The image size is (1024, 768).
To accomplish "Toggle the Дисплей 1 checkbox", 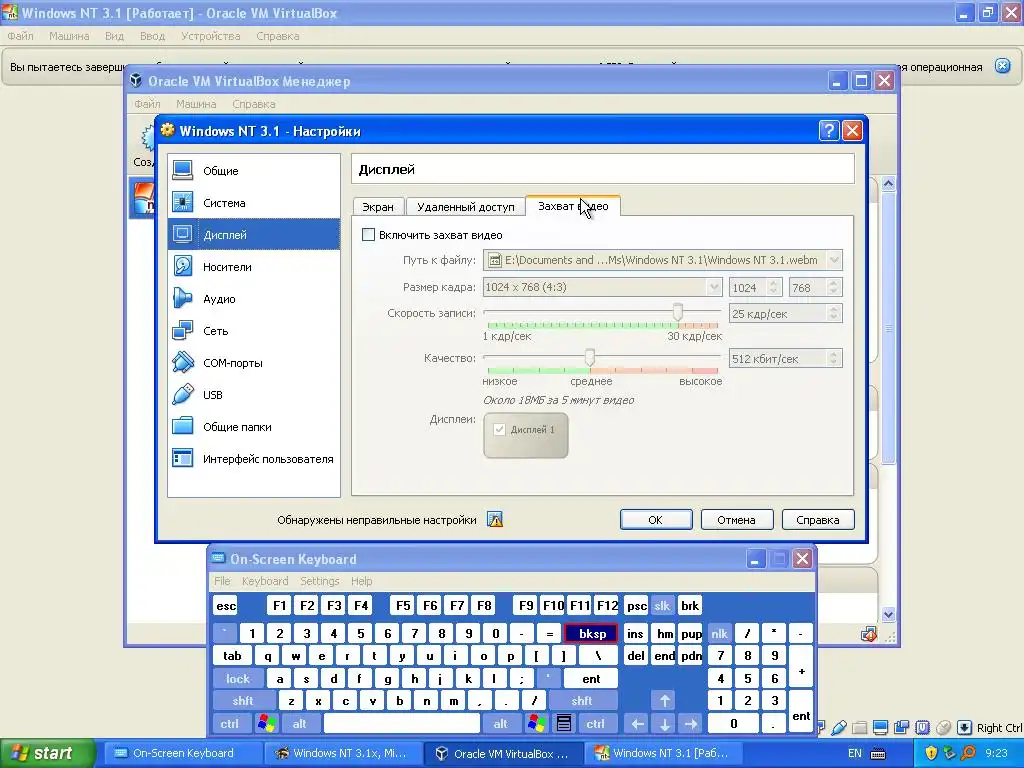I will coord(500,430).
